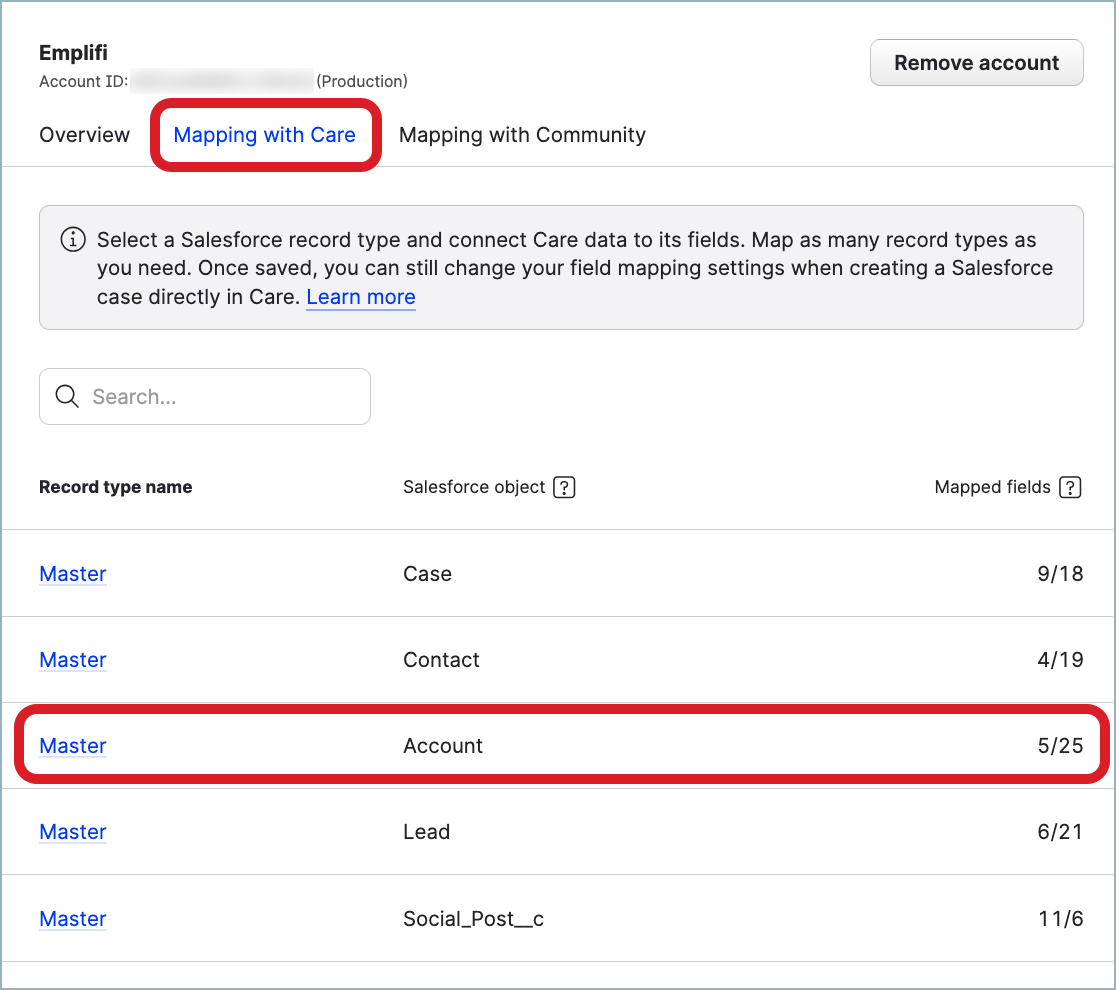
Task: Click the info icon in the notice banner
Action: (73, 239)
